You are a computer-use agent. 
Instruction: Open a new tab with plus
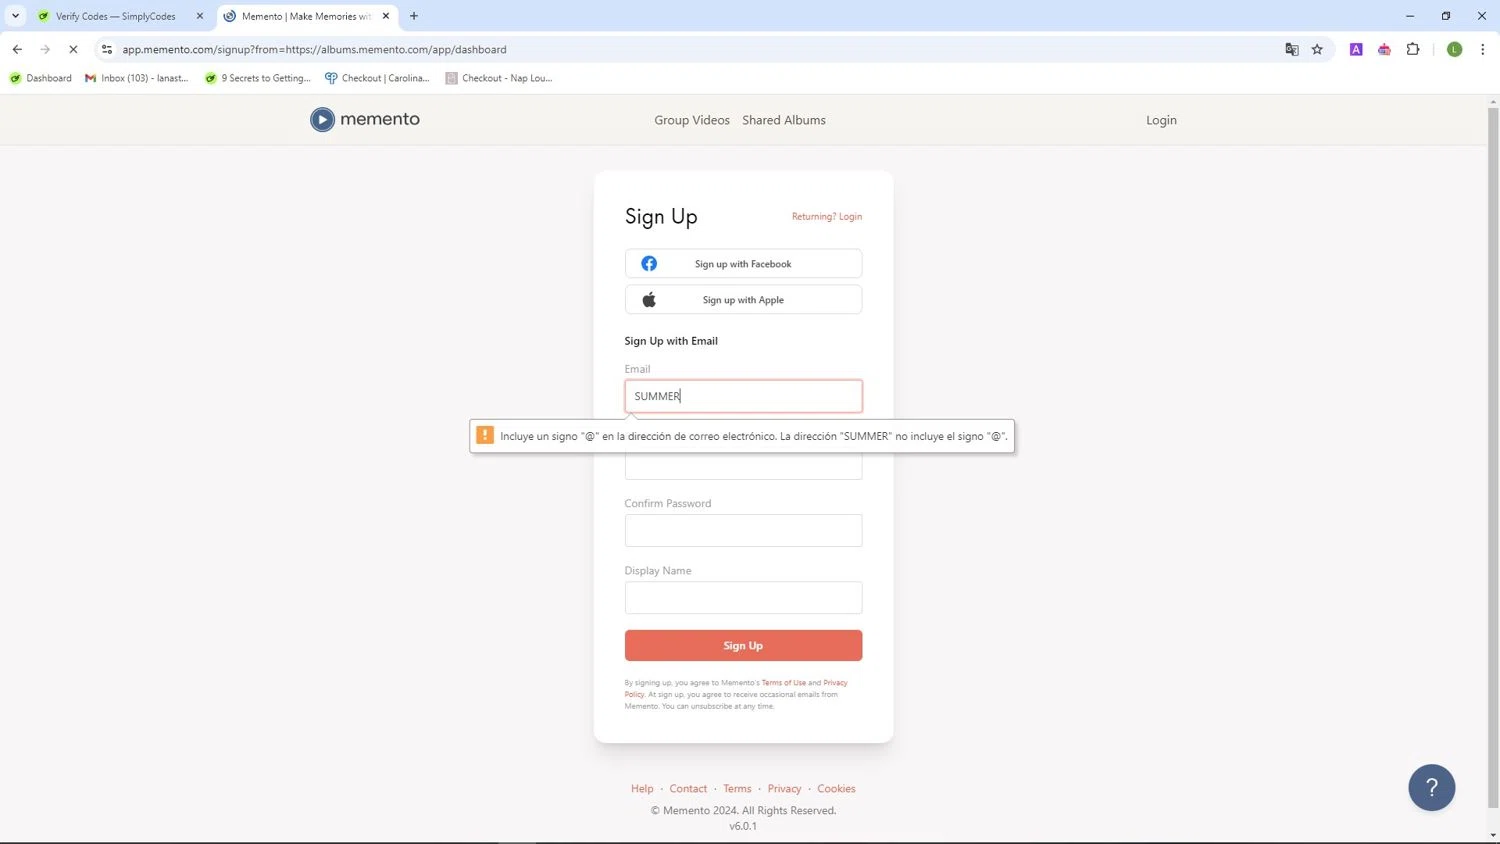[x=414, y=16]
